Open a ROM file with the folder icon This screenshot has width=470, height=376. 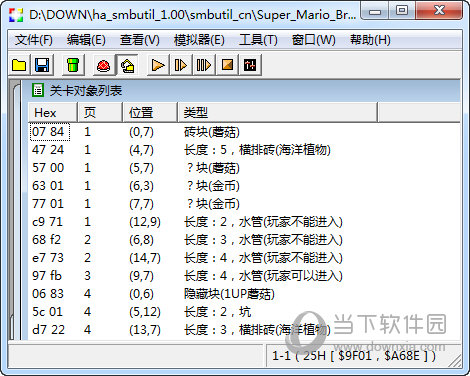pos(19,65)
